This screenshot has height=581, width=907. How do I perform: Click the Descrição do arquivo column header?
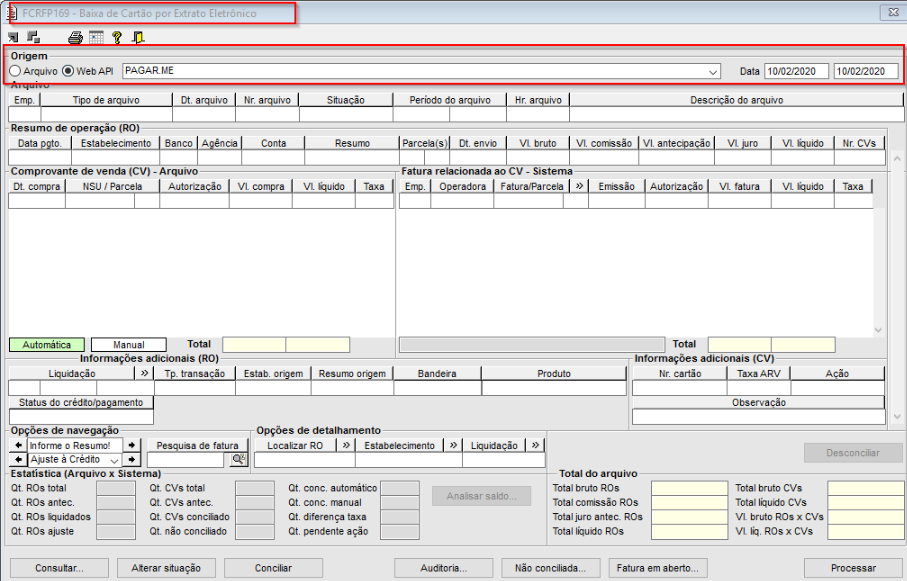pyautogui.click(x=736, y=100)
